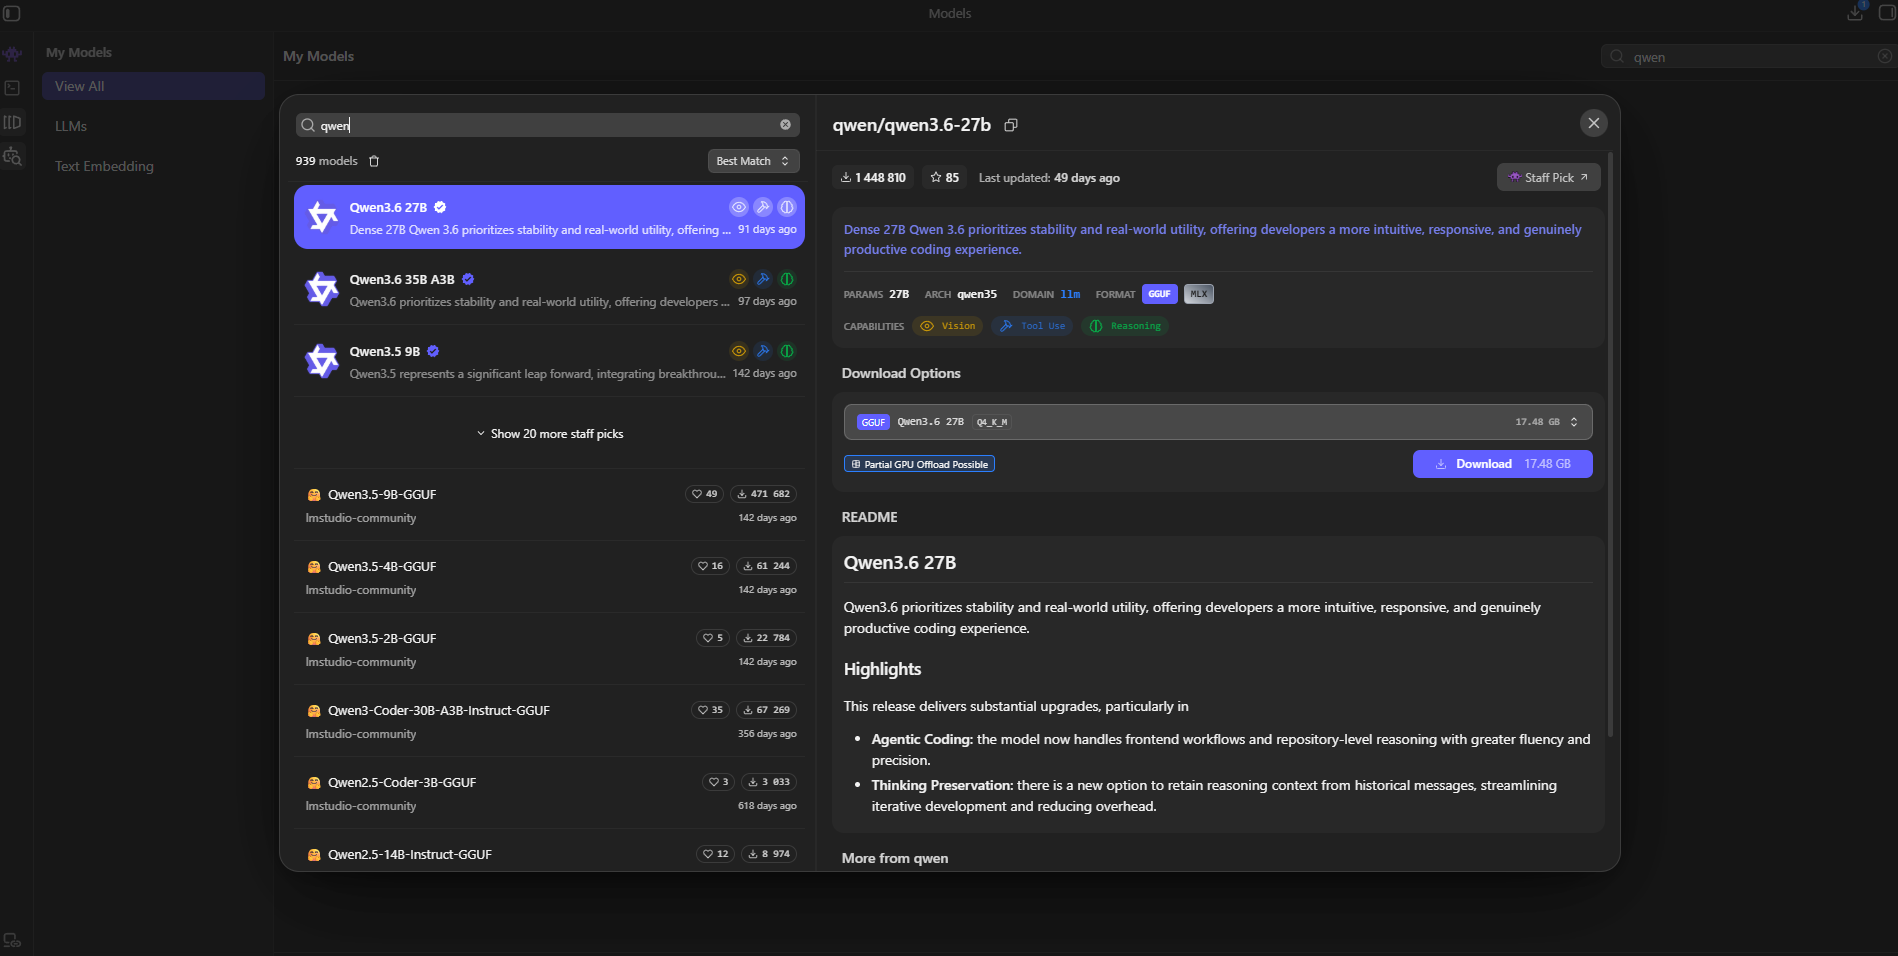Click the verified badge next to Qwen3.6 27B
This screenshot has height=956, width=1898.
point(440,207)
